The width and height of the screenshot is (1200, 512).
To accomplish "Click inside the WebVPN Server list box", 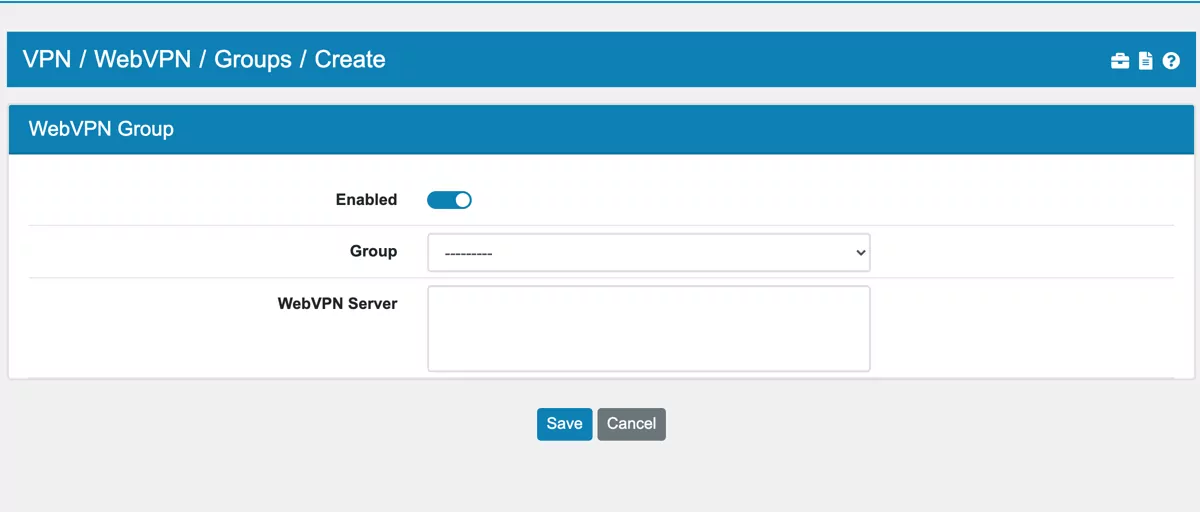I will point(649,329).
